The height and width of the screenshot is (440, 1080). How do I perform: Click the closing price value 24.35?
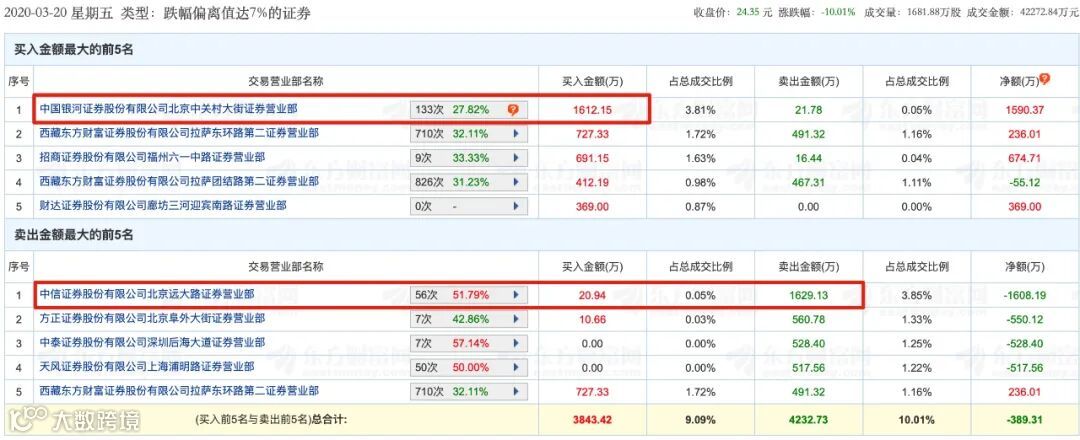749,13
